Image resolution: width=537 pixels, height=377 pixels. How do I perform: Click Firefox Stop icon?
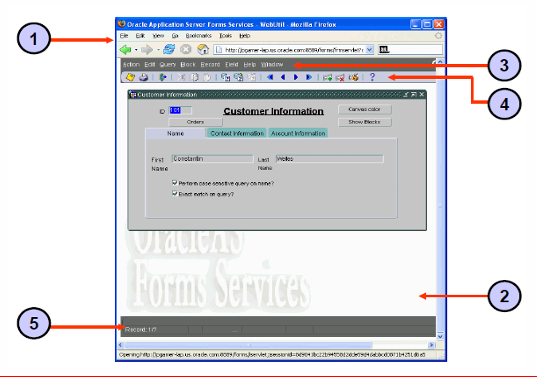186,50
